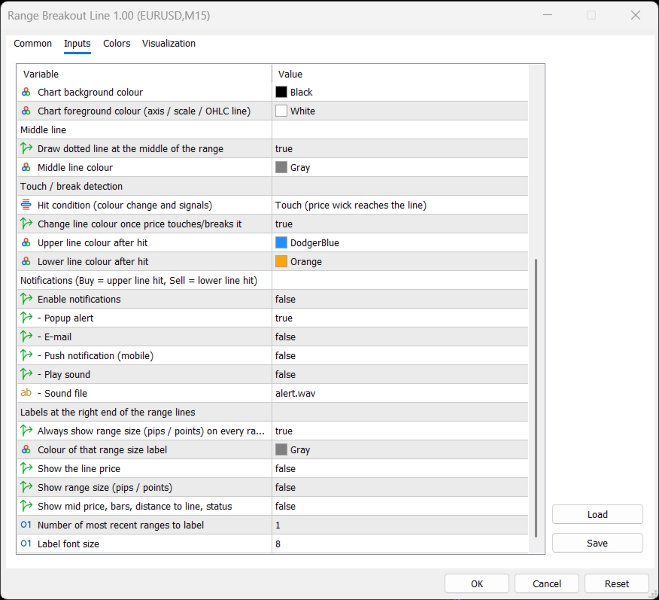Image resolution: width=659 pixels, height=600 pixels.
Task: Edit the alert.wav sound file value
Action: pos(400,393)
